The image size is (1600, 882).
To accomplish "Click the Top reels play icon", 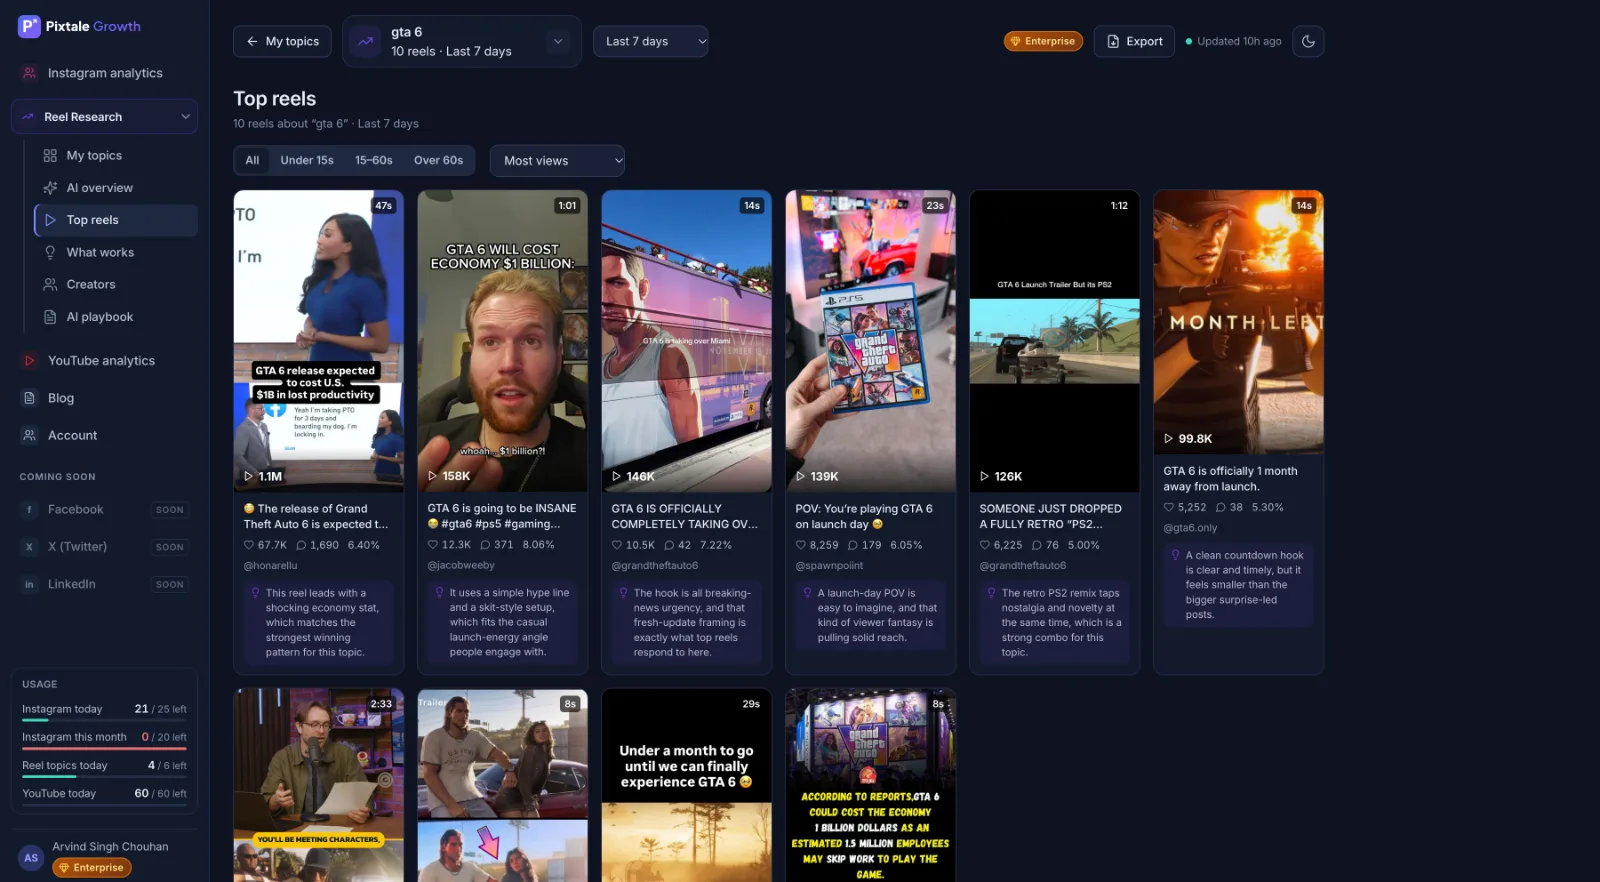I will tap(50, 220).
